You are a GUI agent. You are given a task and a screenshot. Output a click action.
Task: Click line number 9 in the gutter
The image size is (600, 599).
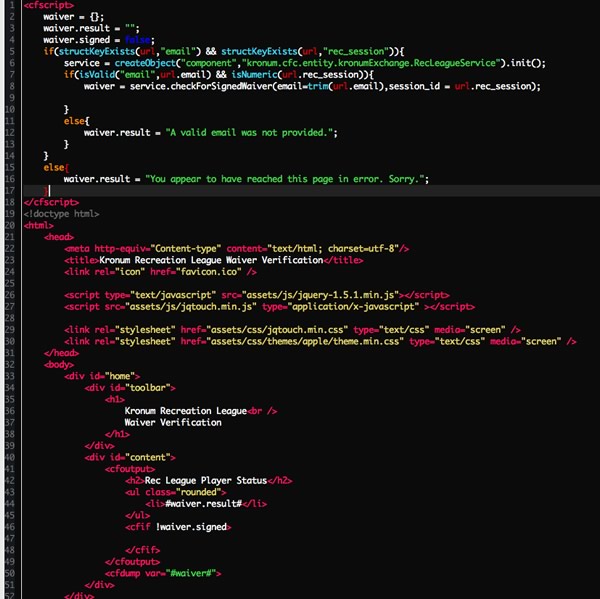tap(12, 98)
